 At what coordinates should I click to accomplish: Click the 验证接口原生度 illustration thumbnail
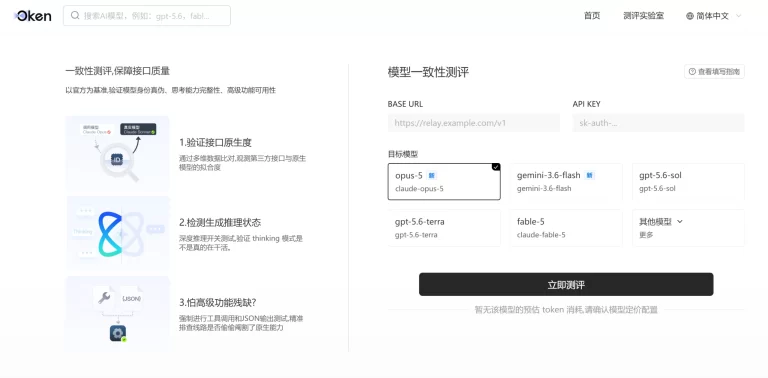118,154
